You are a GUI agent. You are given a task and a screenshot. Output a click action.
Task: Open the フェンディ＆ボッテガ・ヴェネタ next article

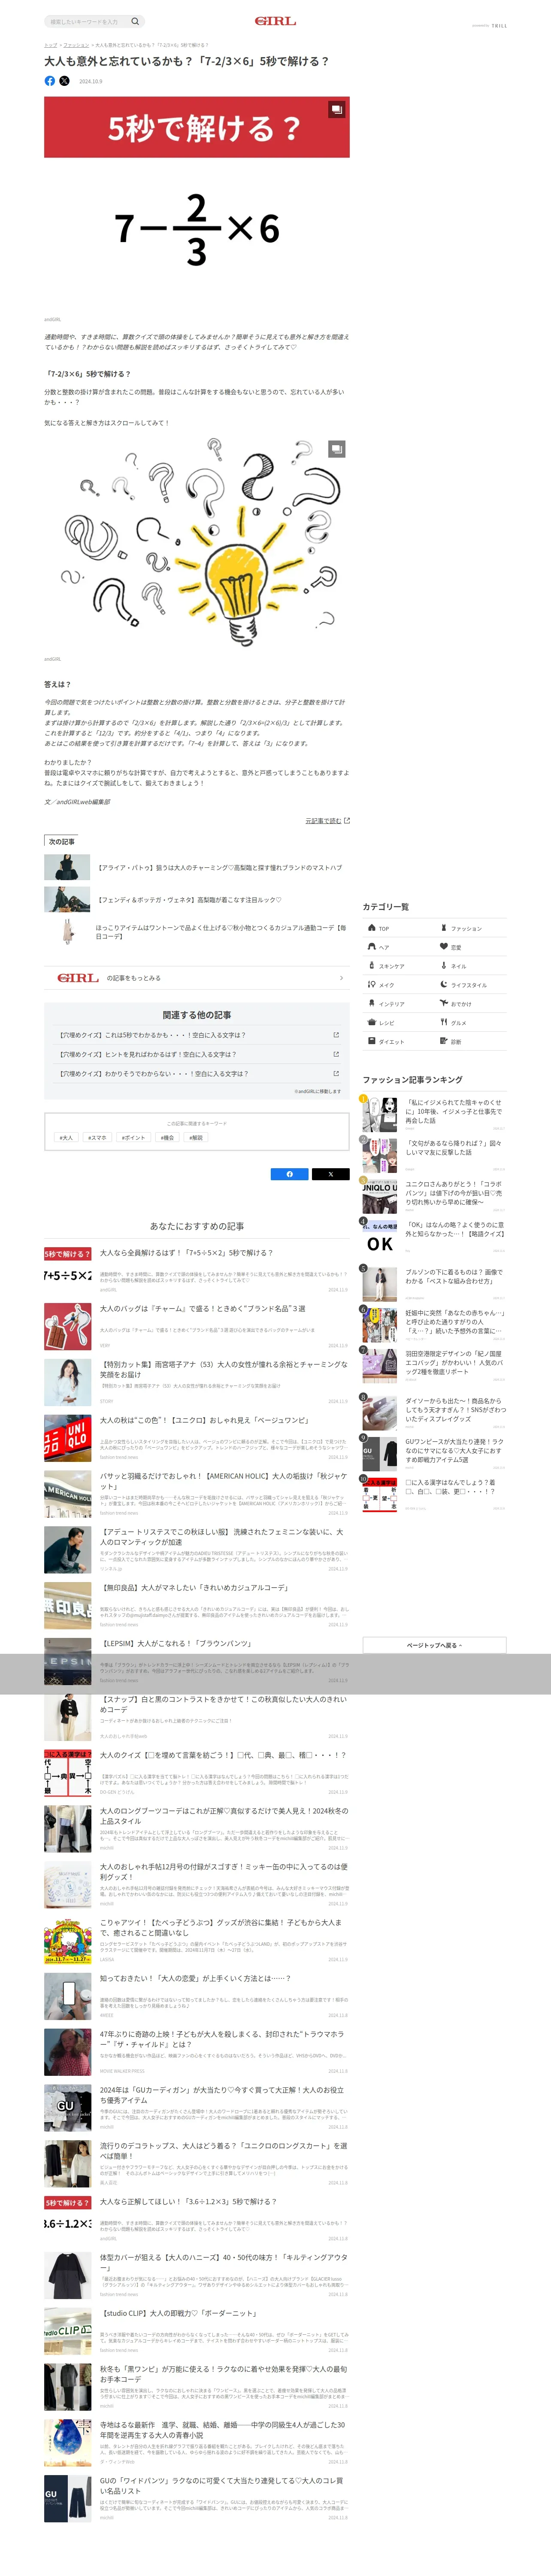pyautogui.click(x=197, y=900)
